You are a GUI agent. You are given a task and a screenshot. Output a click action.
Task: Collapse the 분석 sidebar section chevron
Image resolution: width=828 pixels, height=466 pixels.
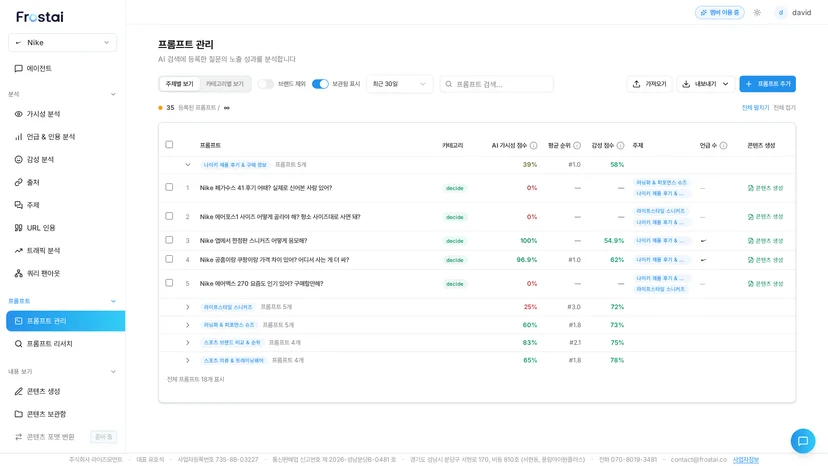pyautogui.click(x=113, y=95)
